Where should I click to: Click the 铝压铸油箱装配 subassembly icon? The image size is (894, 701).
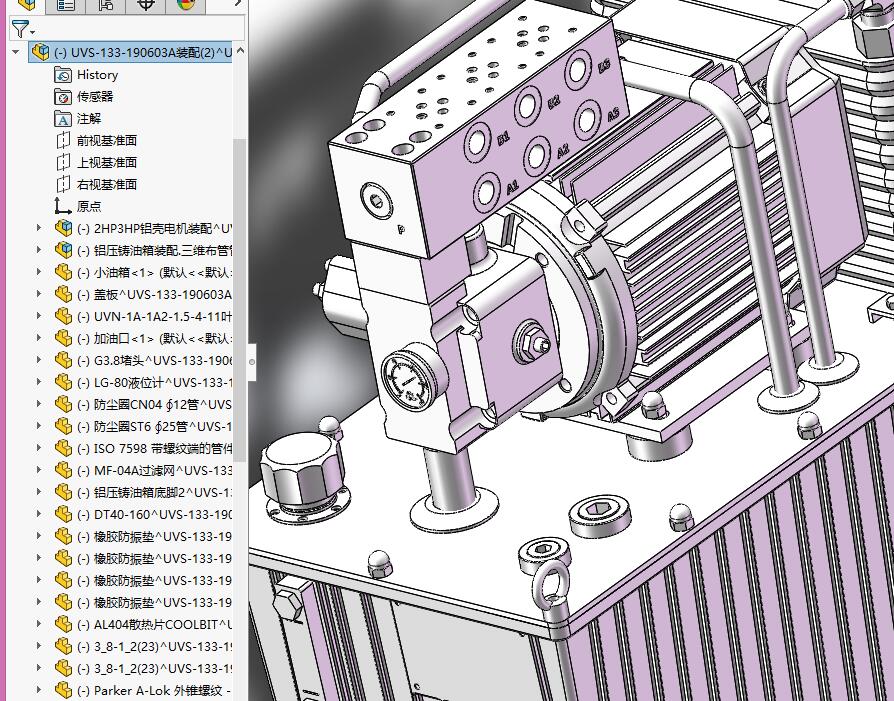(63, 250)
